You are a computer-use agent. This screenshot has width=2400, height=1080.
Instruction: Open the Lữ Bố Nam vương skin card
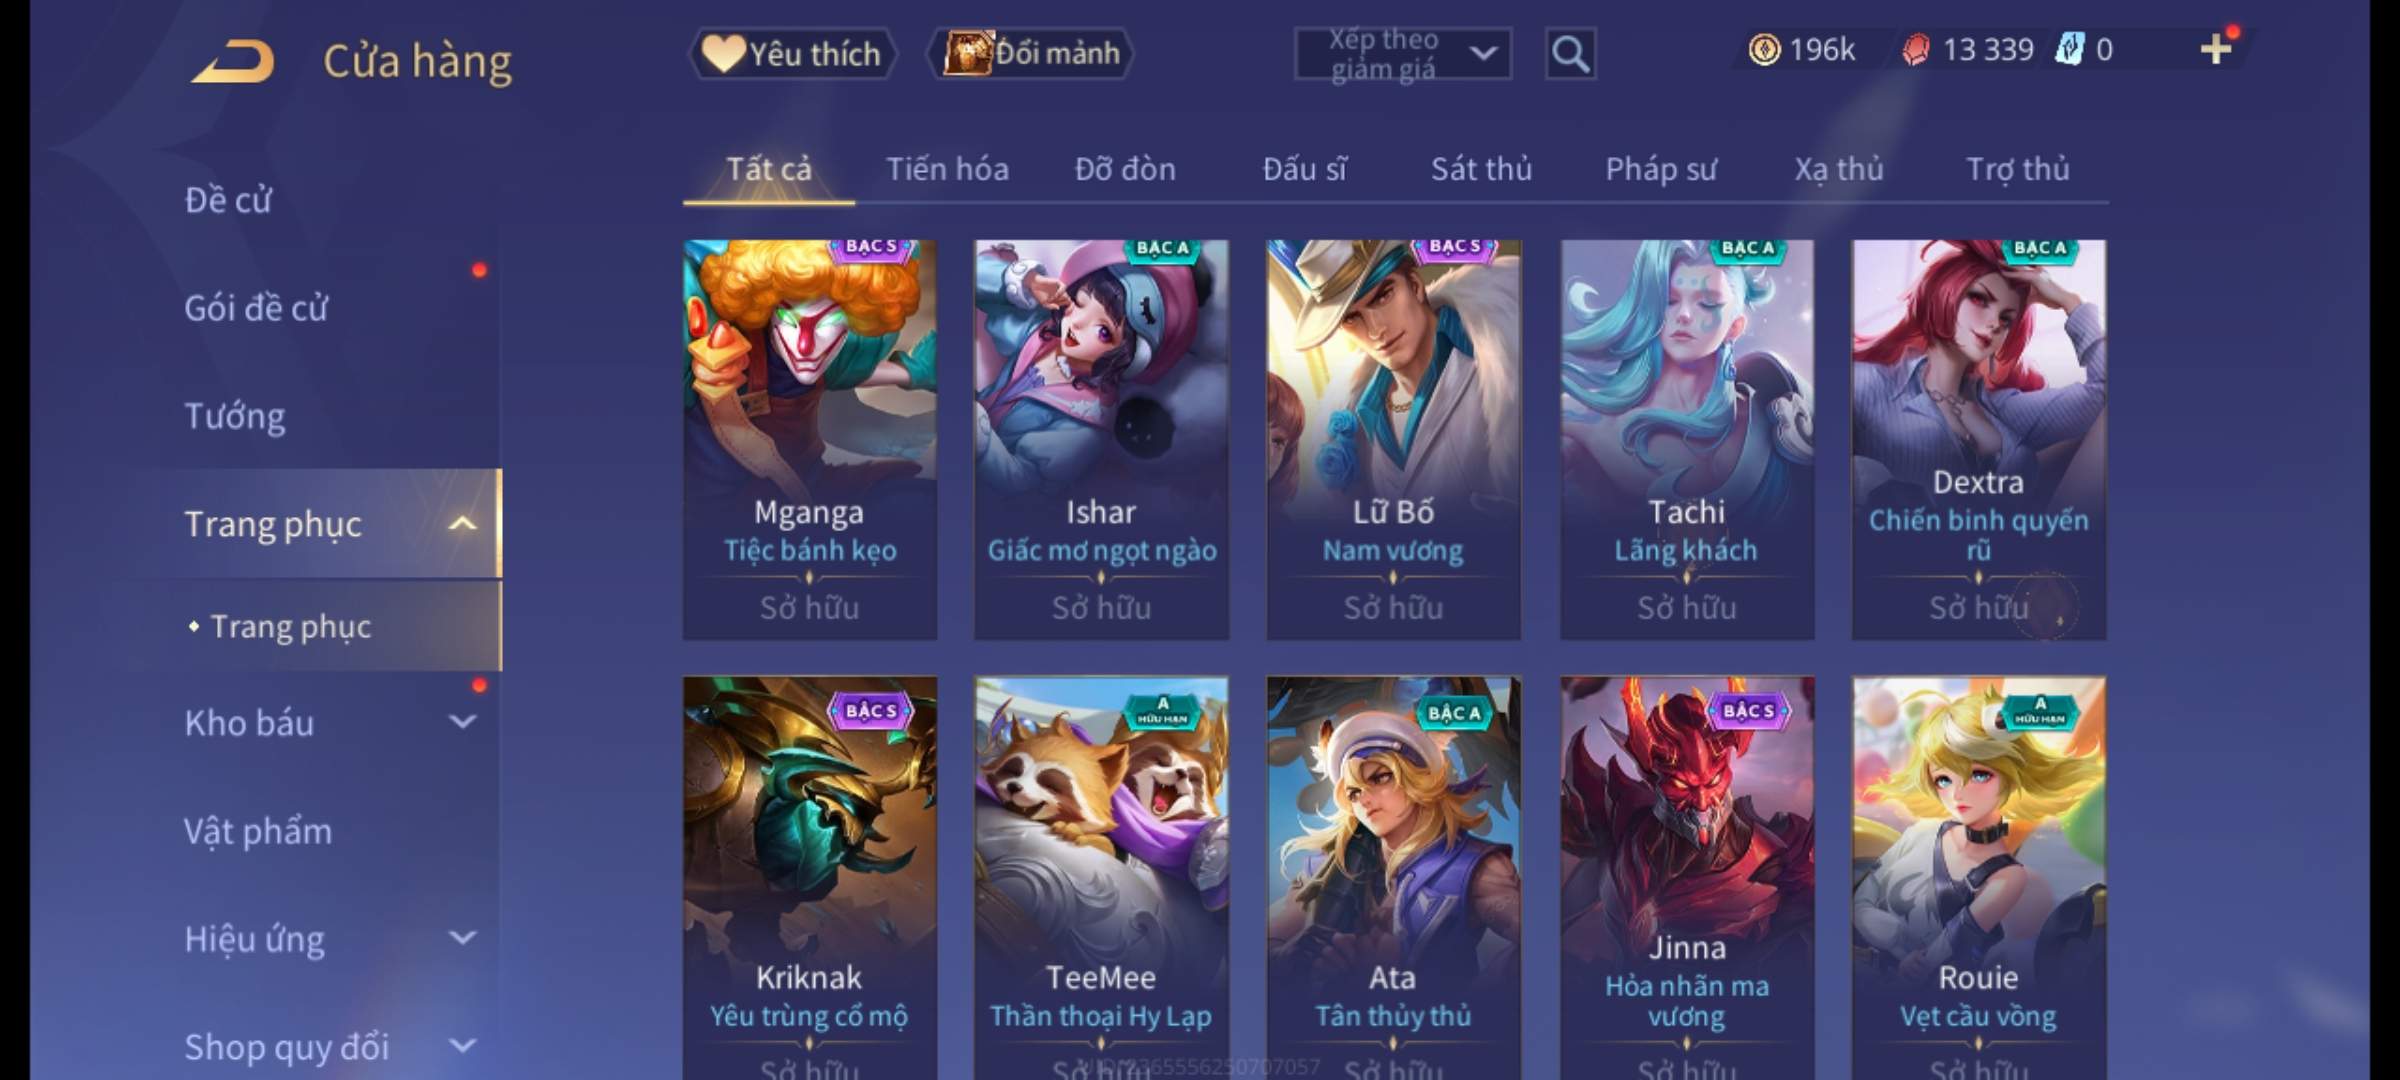[1393, 439]
